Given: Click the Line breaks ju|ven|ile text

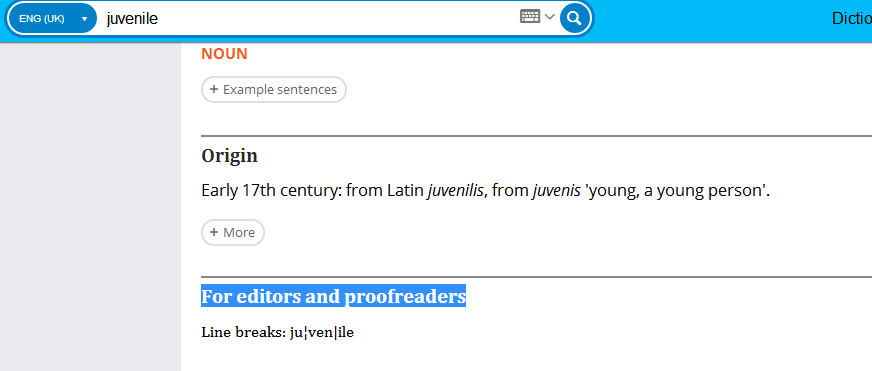Looking at the screenshot, I should point(278,333).
